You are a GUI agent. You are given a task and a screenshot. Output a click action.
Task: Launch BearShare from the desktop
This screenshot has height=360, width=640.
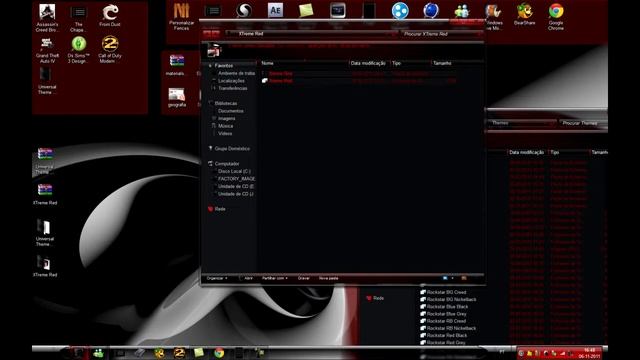point(524,15)
